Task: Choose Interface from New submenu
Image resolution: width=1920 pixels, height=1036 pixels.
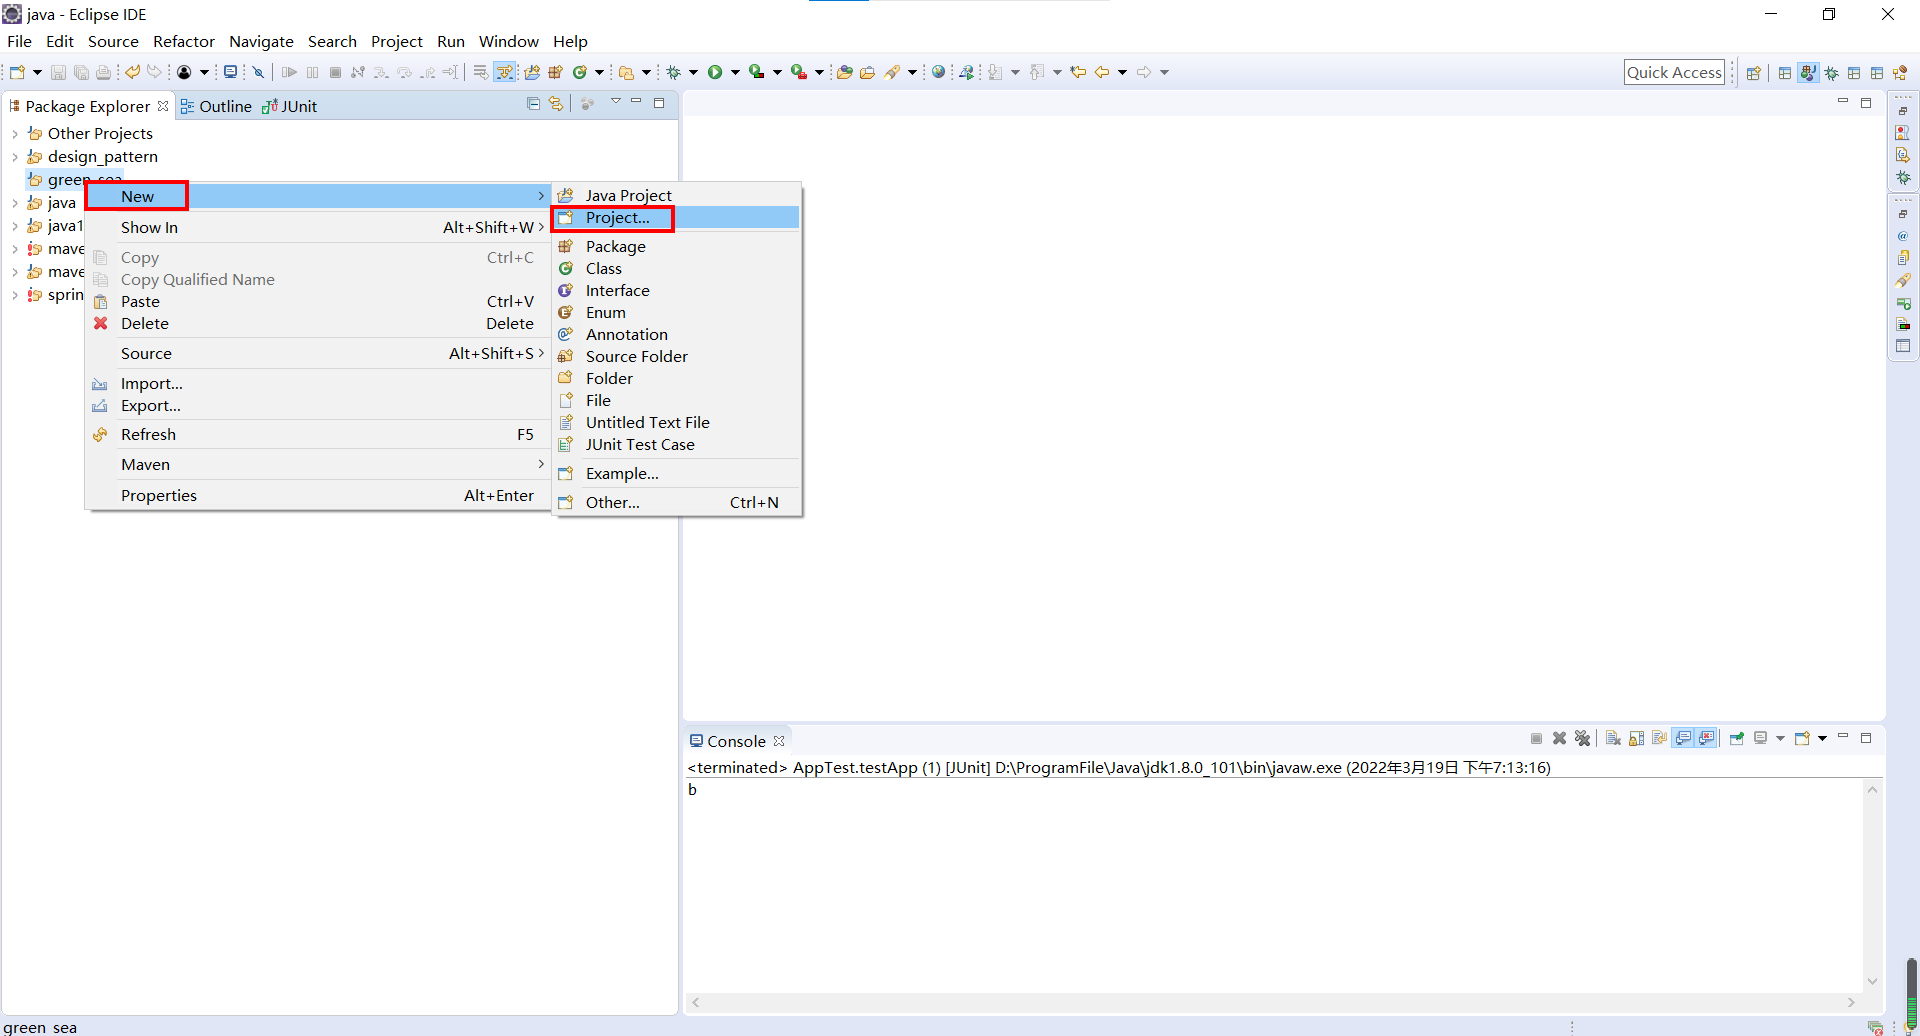Action: 676,290
